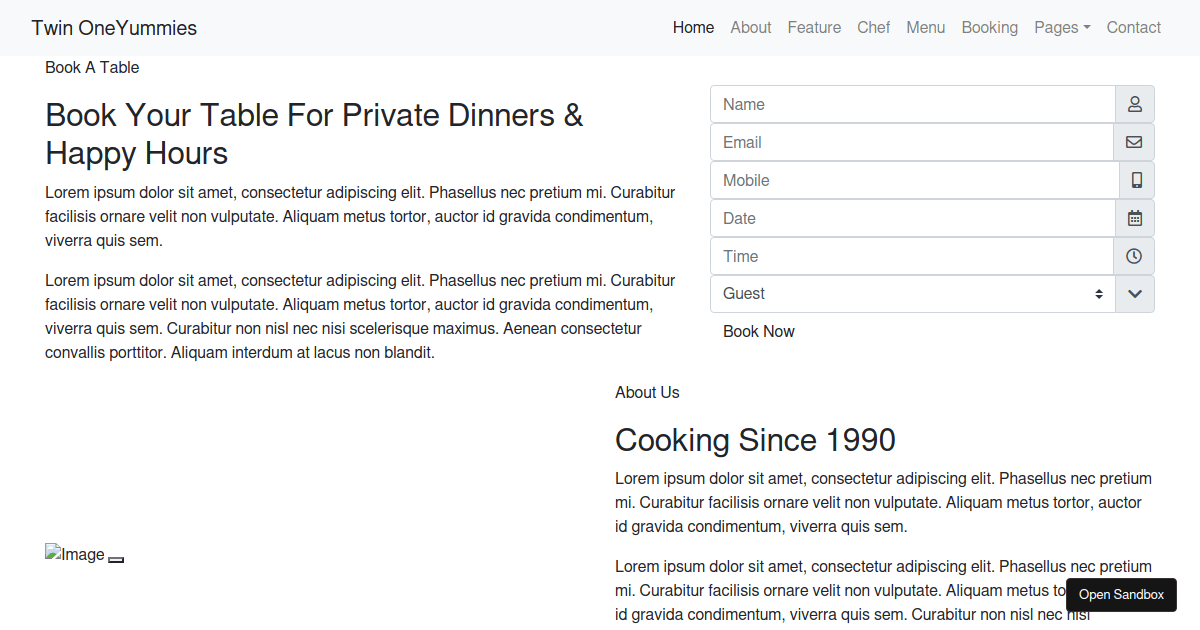Click the mobile phone icon beside Mobile field
This screenshot has width=1200, height=630.
1136,180
